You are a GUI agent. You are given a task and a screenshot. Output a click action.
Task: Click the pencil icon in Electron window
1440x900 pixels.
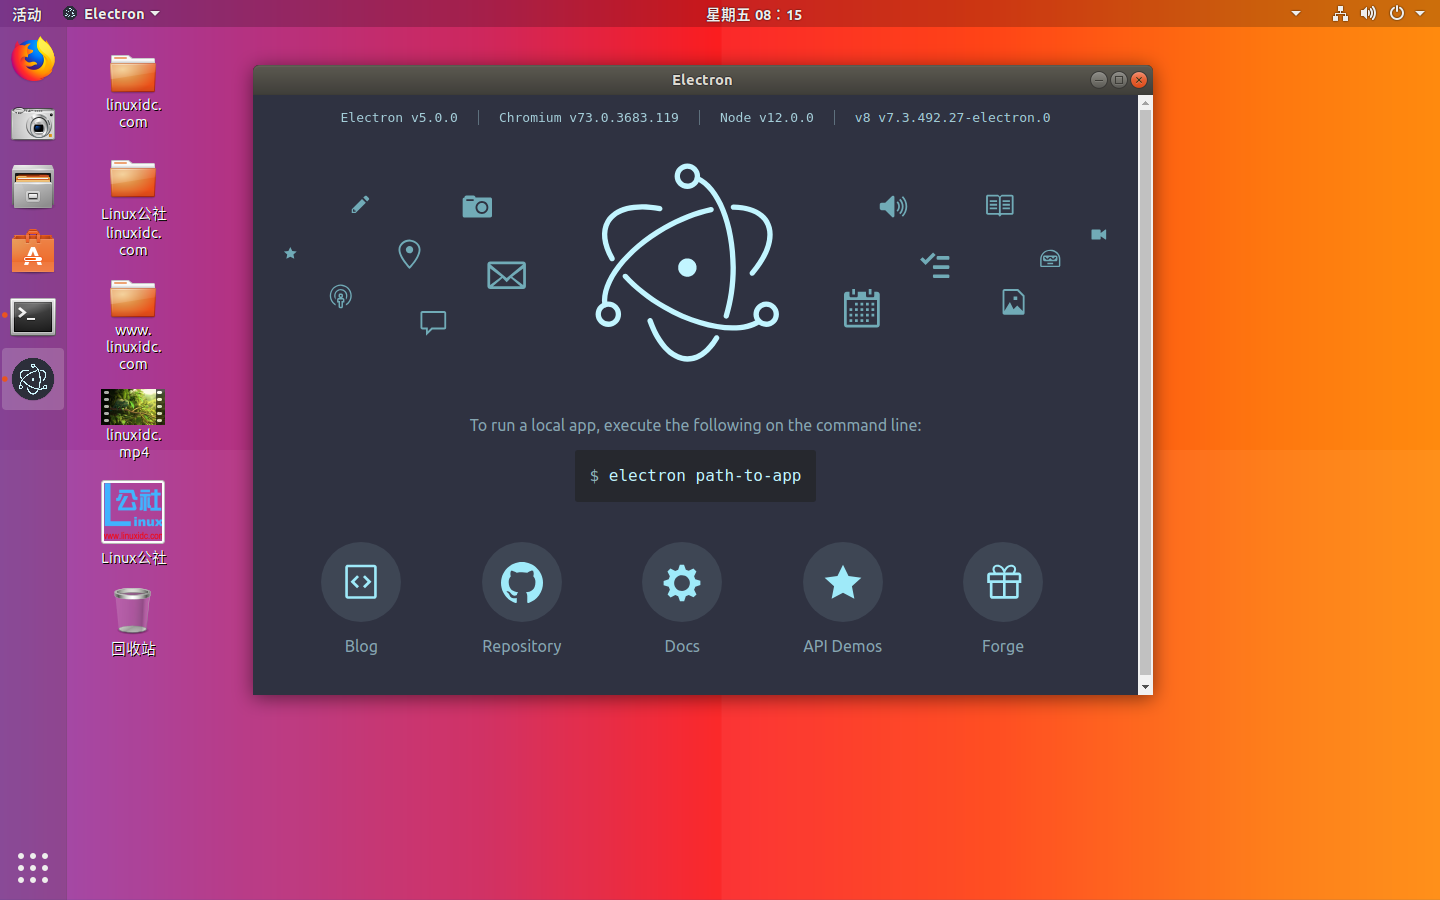point(360,205)
